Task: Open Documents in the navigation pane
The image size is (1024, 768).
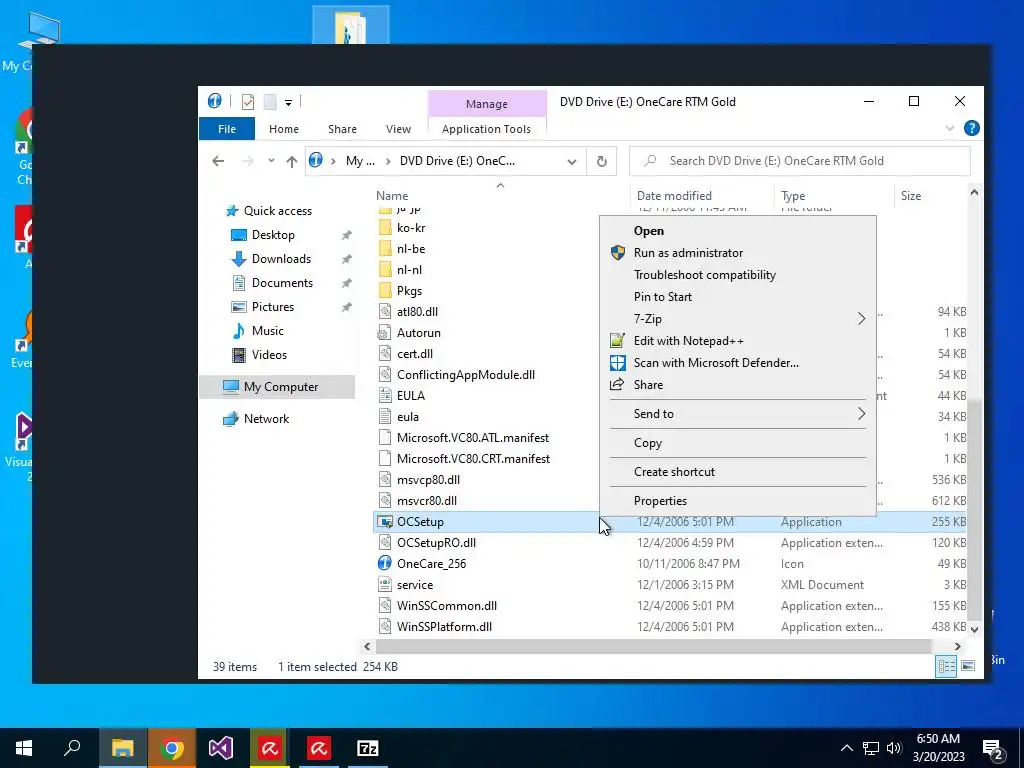Action: pyautogui.click(x=282, y=283)
